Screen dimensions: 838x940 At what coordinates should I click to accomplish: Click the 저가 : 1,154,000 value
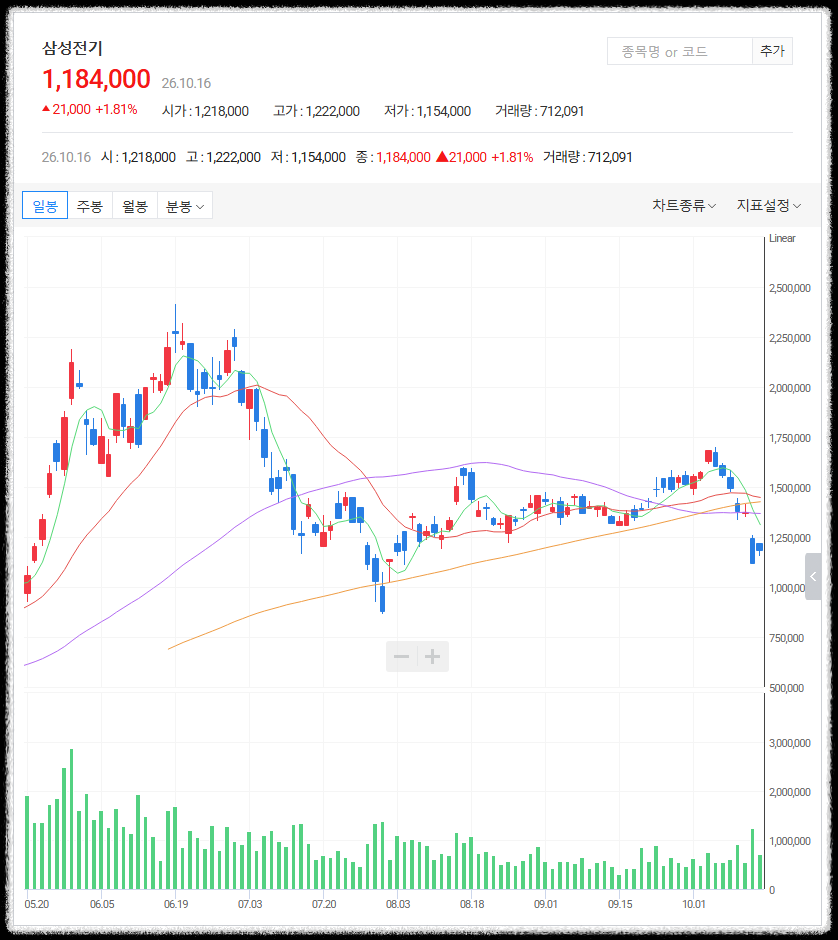tap(427, 111)
